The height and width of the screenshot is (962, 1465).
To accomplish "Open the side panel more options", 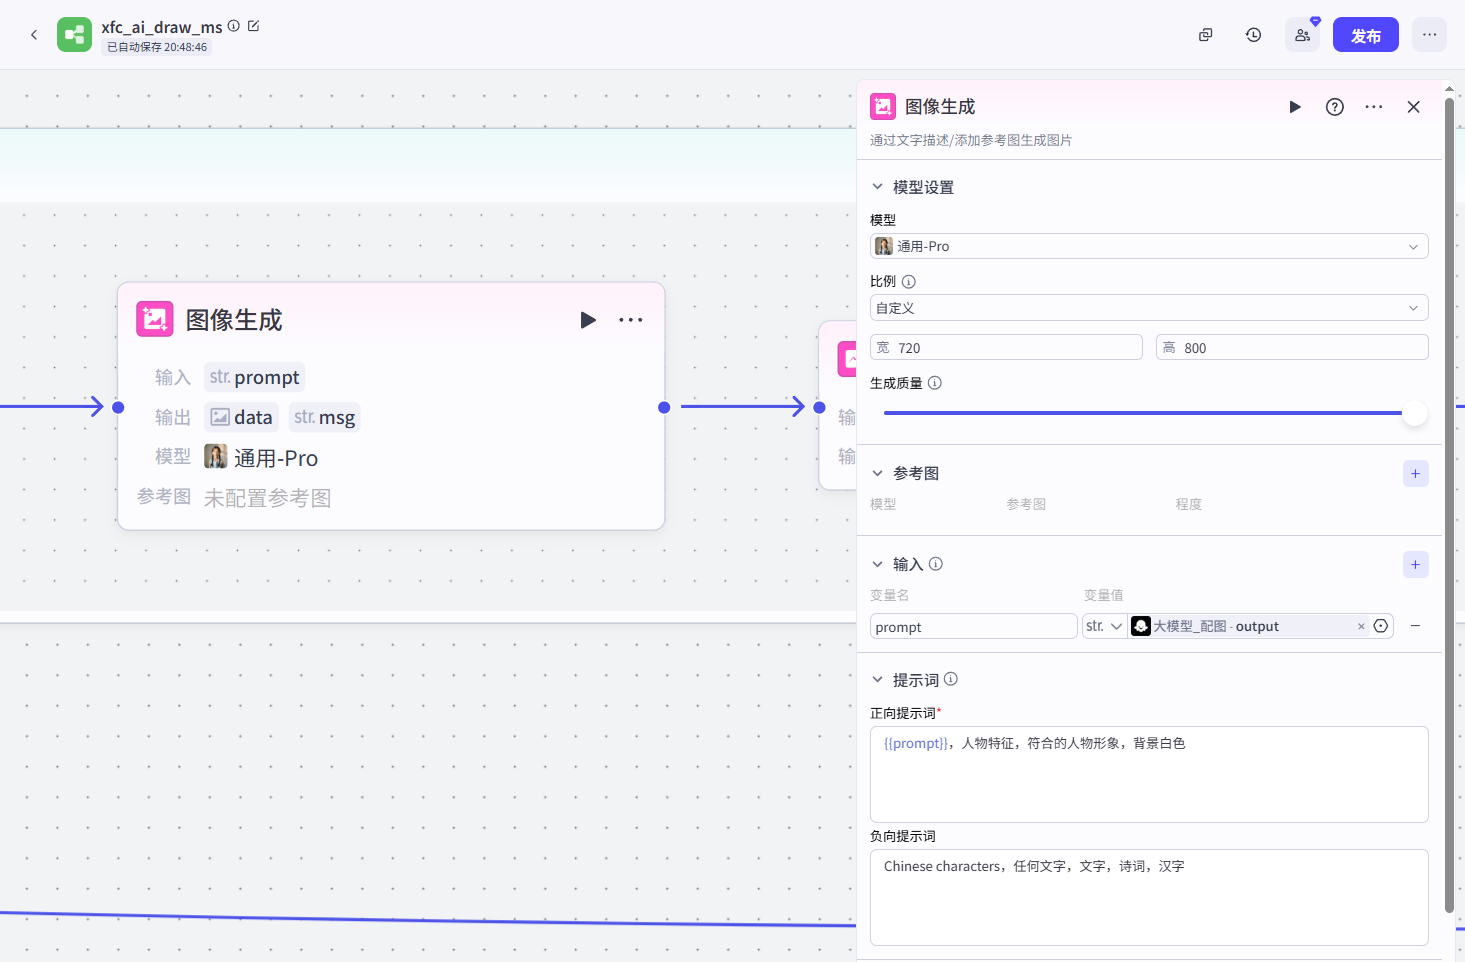I will click(1374, 107).
